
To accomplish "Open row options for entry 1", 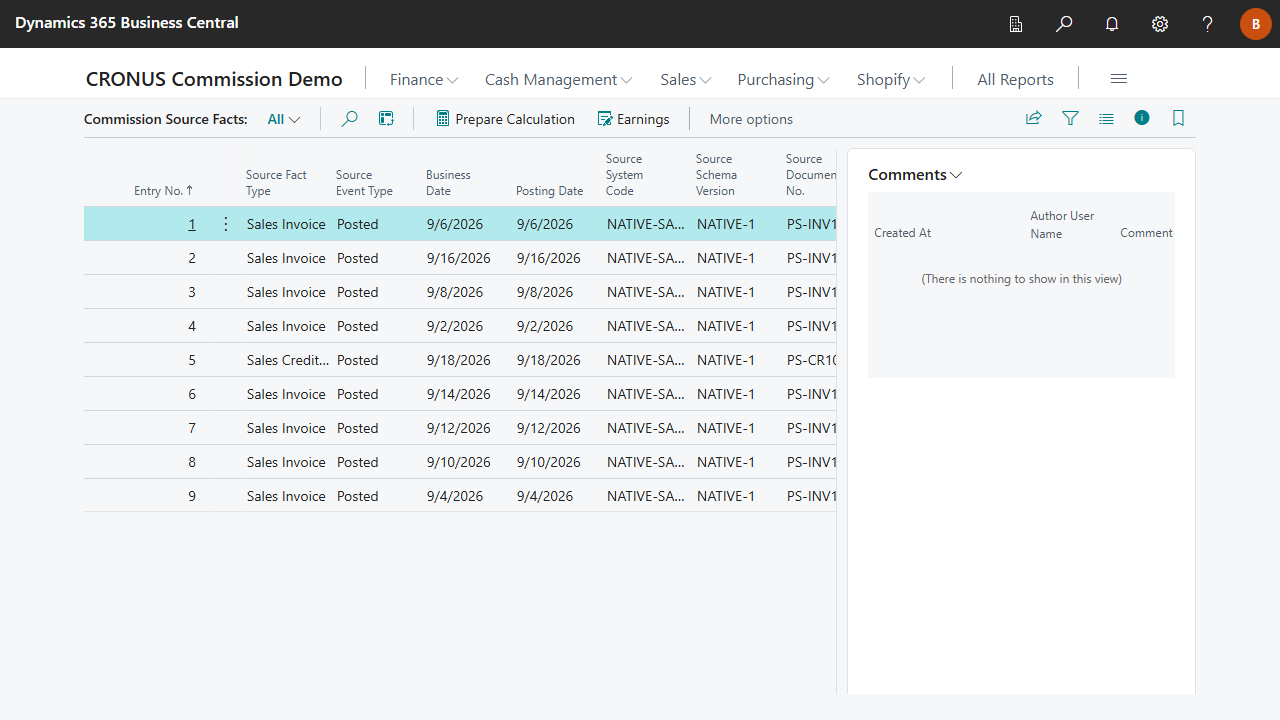I will [225, 224].
